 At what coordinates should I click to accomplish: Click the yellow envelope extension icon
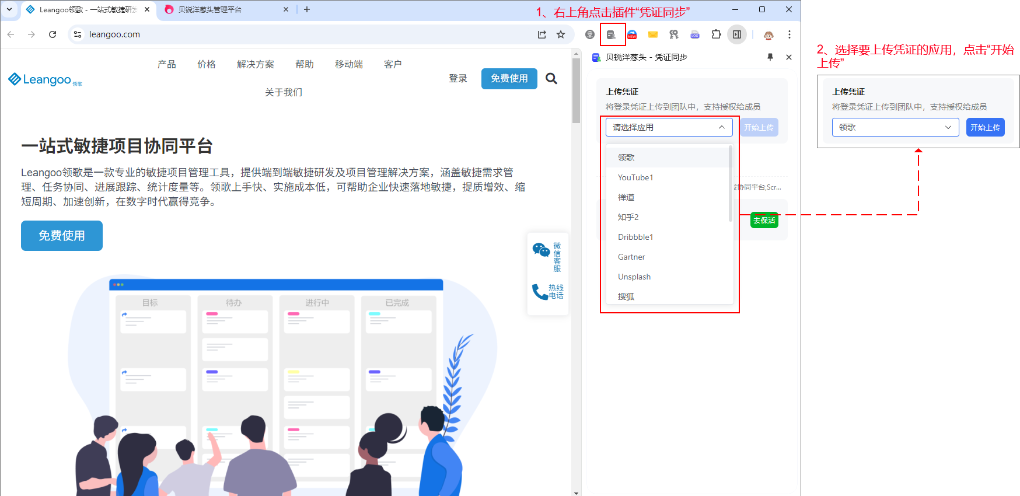click(652, 34)
